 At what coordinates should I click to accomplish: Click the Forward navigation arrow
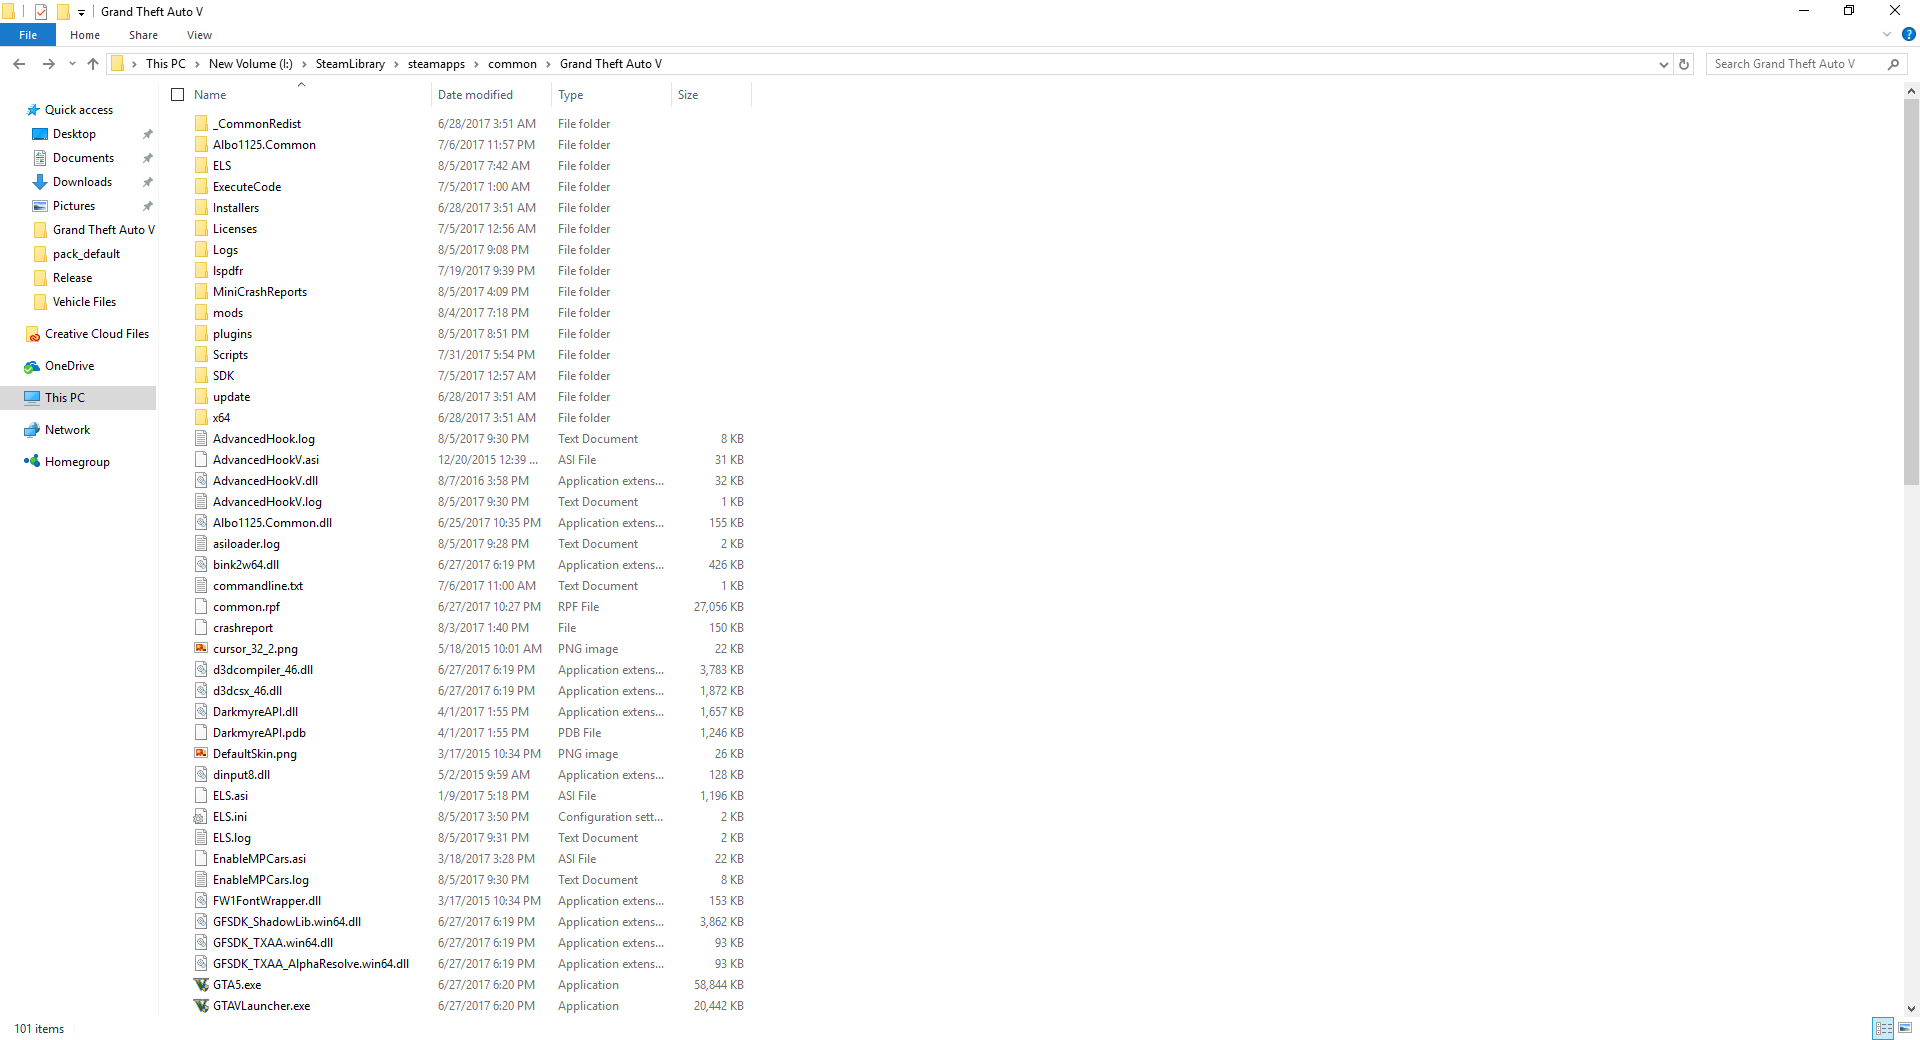(48, 64)
